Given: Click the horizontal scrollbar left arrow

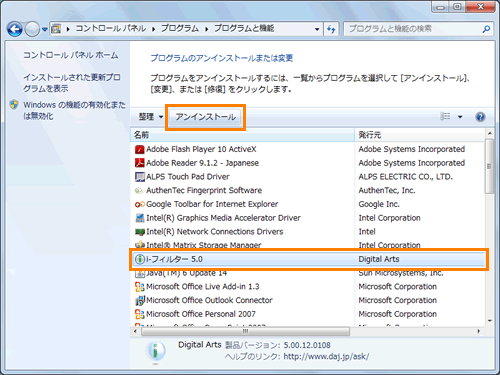Looking at the screenshot, I should (135, 331).
